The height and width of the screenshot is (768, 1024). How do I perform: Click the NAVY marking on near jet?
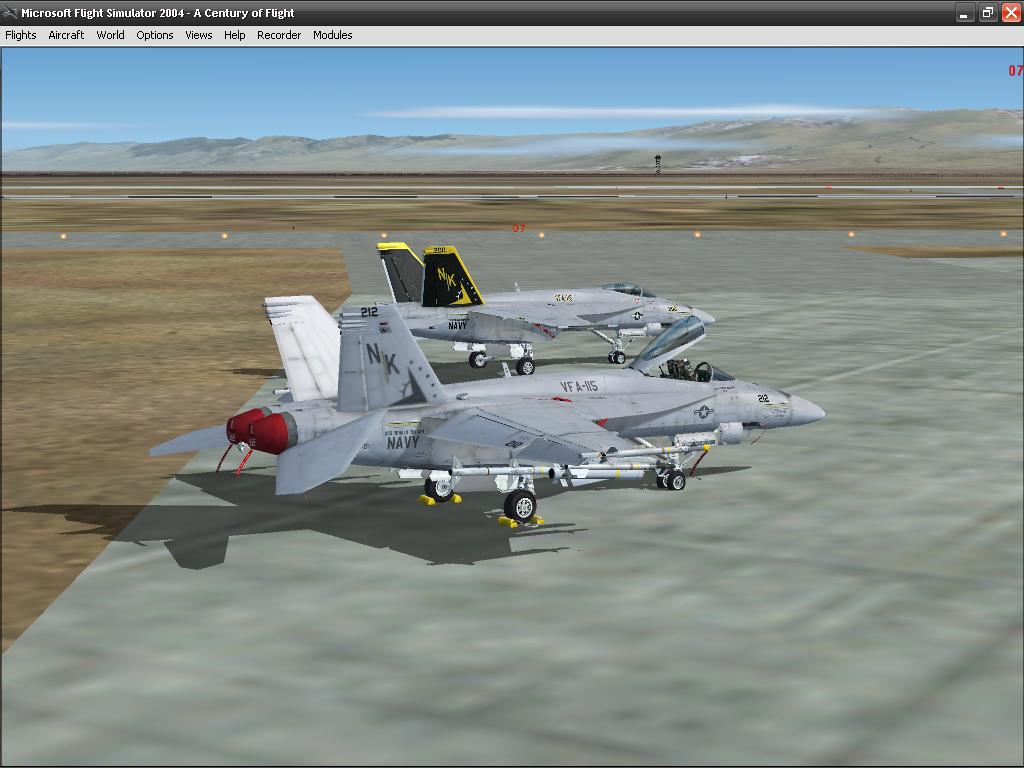point(403,442)
